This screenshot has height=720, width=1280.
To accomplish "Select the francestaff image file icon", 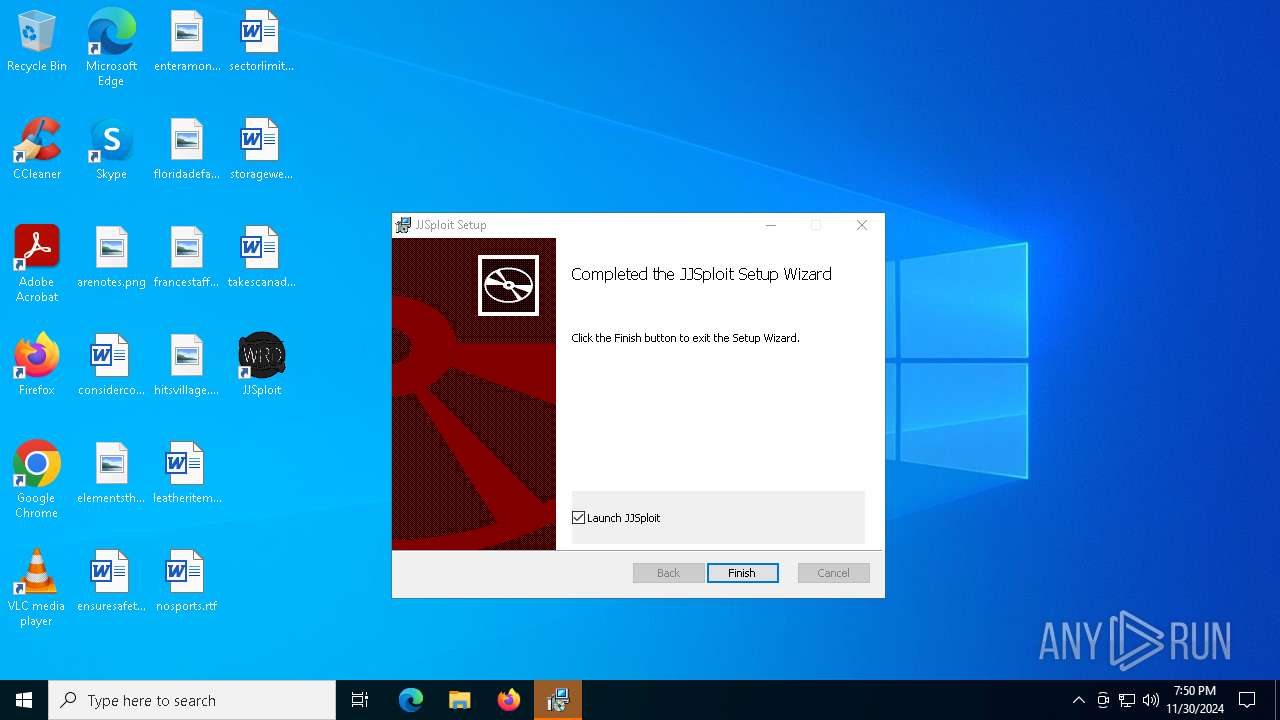I will (x=187, y=257).
